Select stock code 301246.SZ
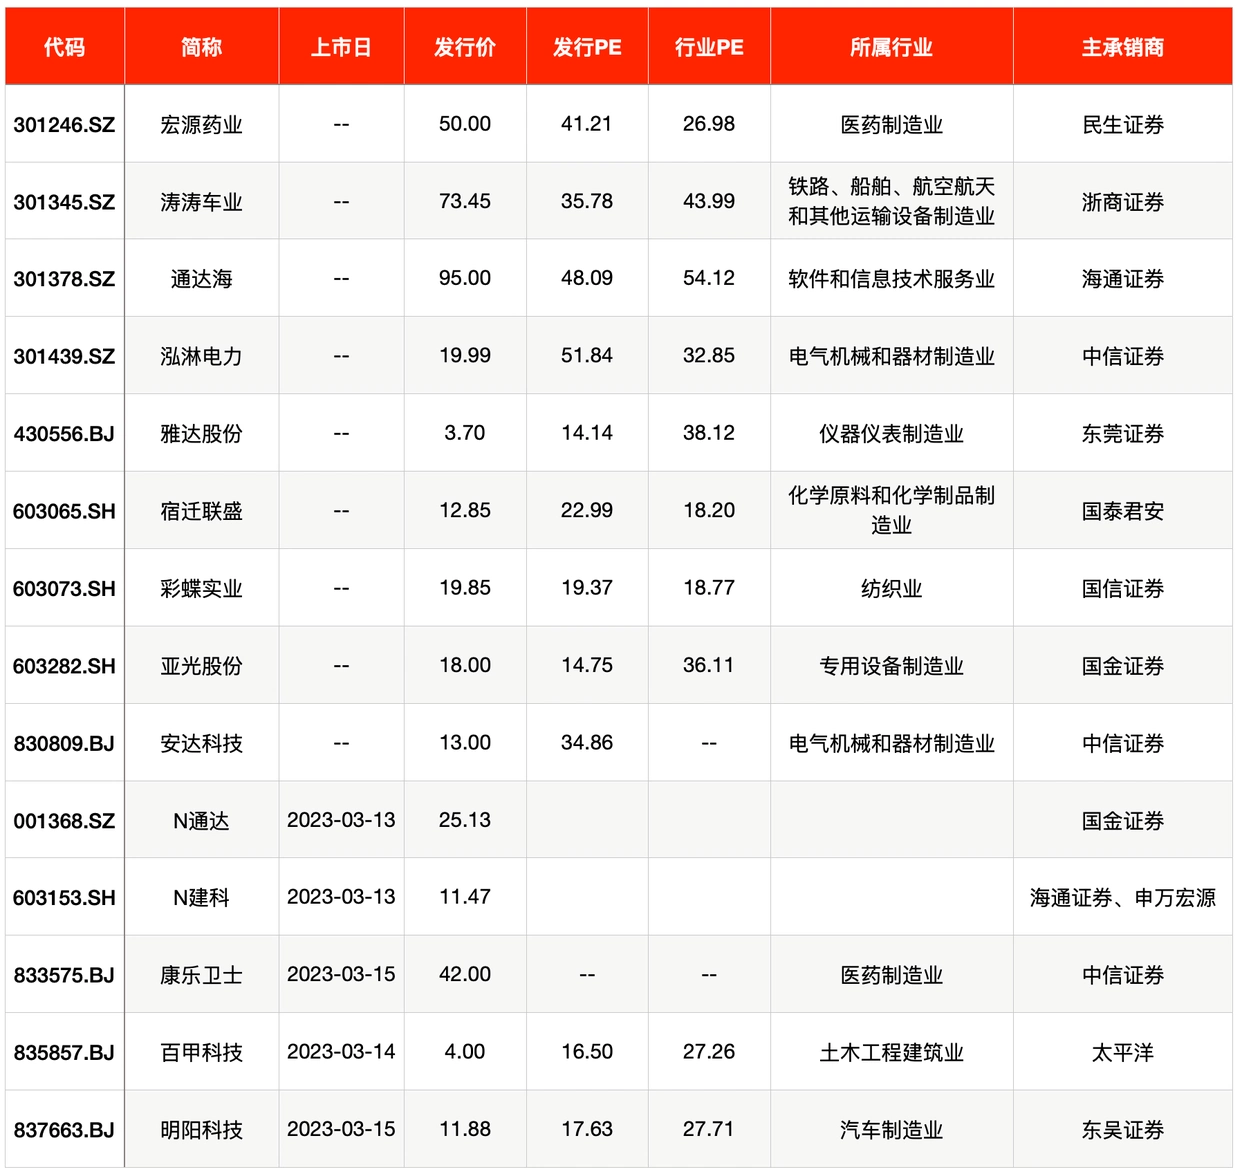The image size is (1242, 1174). (x=63, y=124)
